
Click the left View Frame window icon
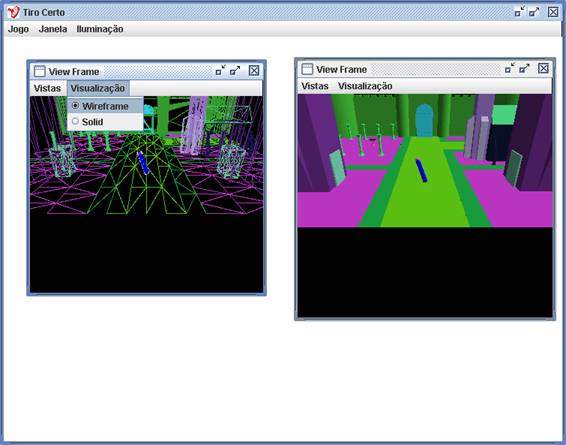point(40,71)
